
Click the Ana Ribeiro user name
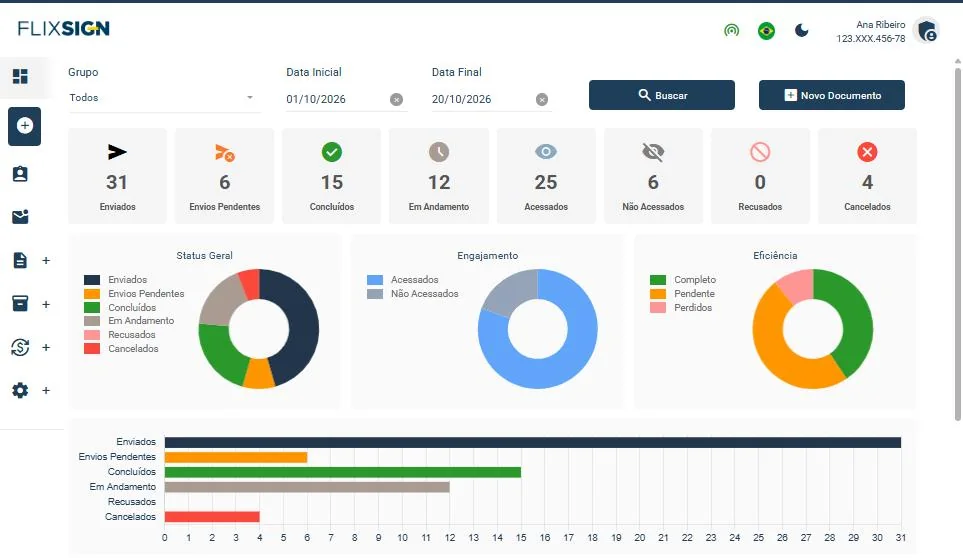pyautogui.click(x=881, y=25)
